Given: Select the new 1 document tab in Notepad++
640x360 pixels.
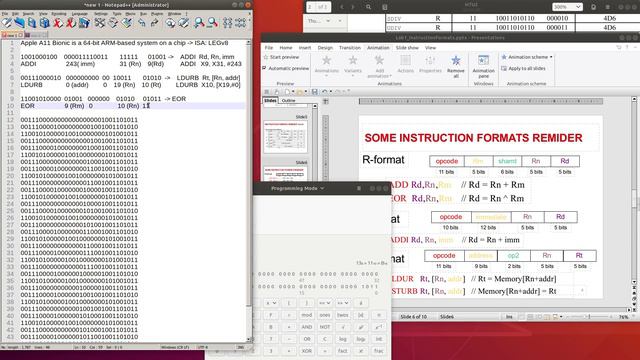Looking at the screenshot, I should click(x=13, y=35).
